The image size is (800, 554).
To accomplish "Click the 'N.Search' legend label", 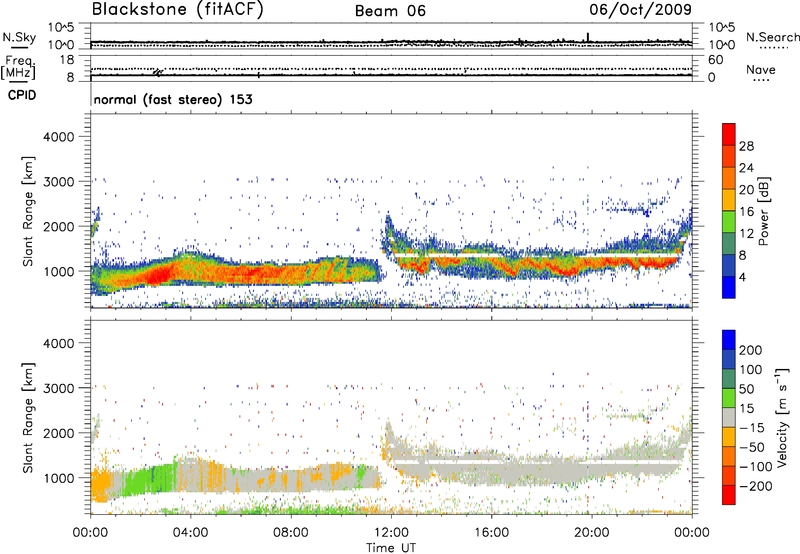I will click(772, 37).
